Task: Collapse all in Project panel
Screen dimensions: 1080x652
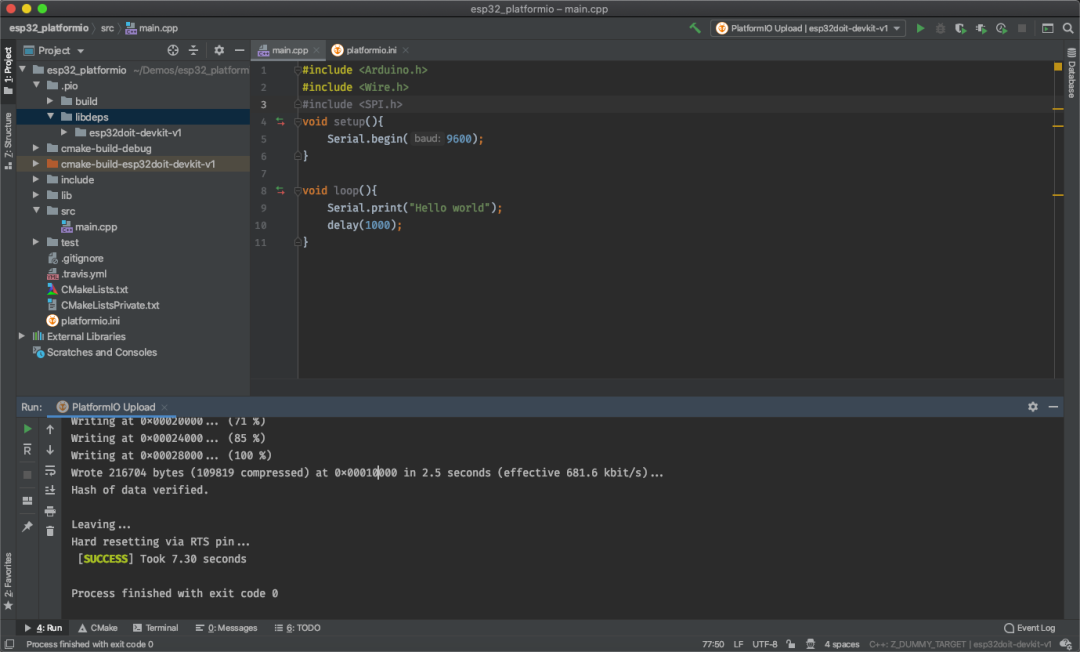Action: (194, 50)
